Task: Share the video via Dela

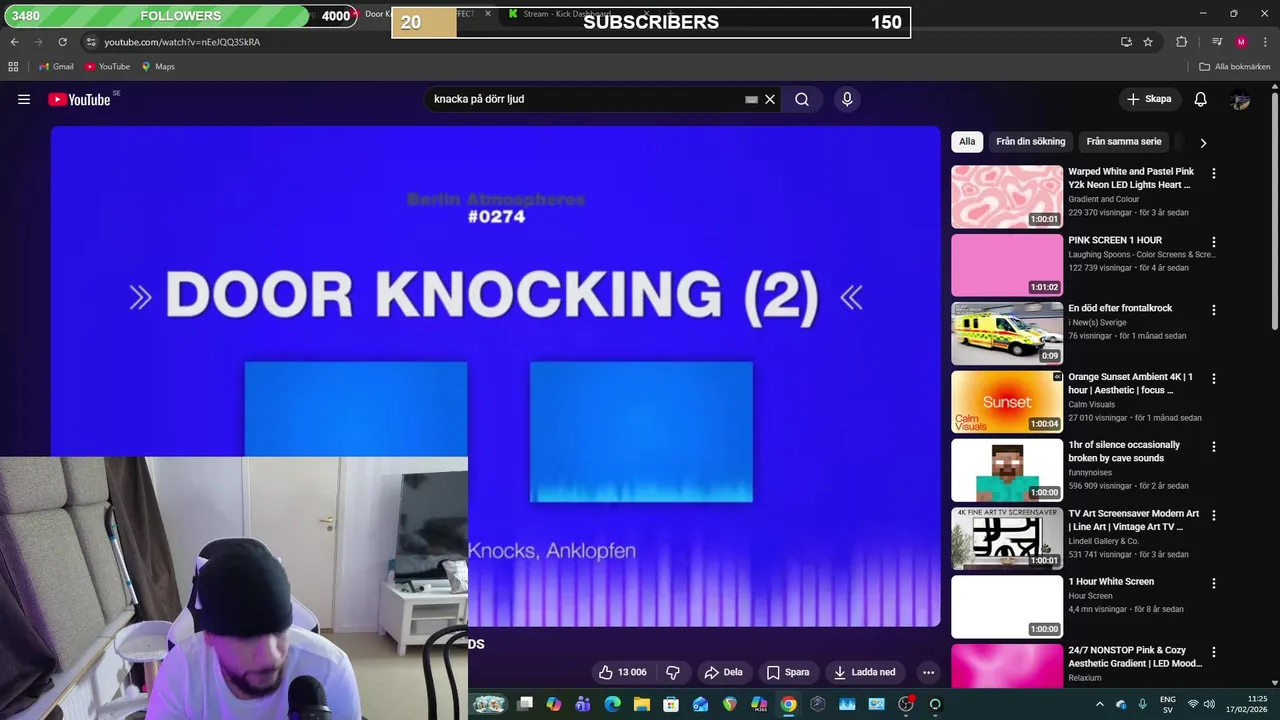Action: (x=724, y=672)
